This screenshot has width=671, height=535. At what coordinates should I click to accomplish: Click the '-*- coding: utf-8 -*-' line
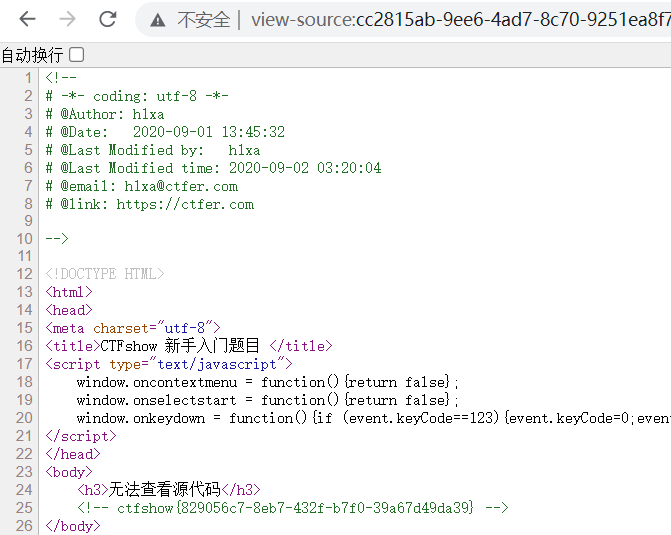pos(137,96)
